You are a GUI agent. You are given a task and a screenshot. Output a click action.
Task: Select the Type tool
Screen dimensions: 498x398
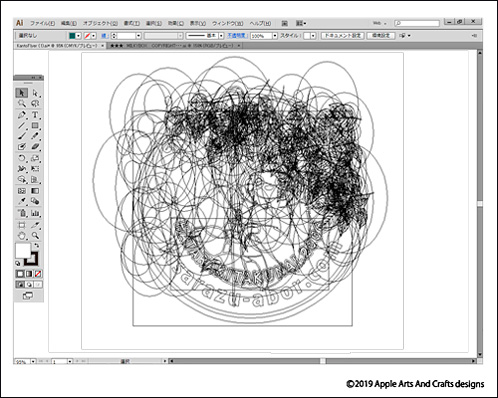click(35, 115)
